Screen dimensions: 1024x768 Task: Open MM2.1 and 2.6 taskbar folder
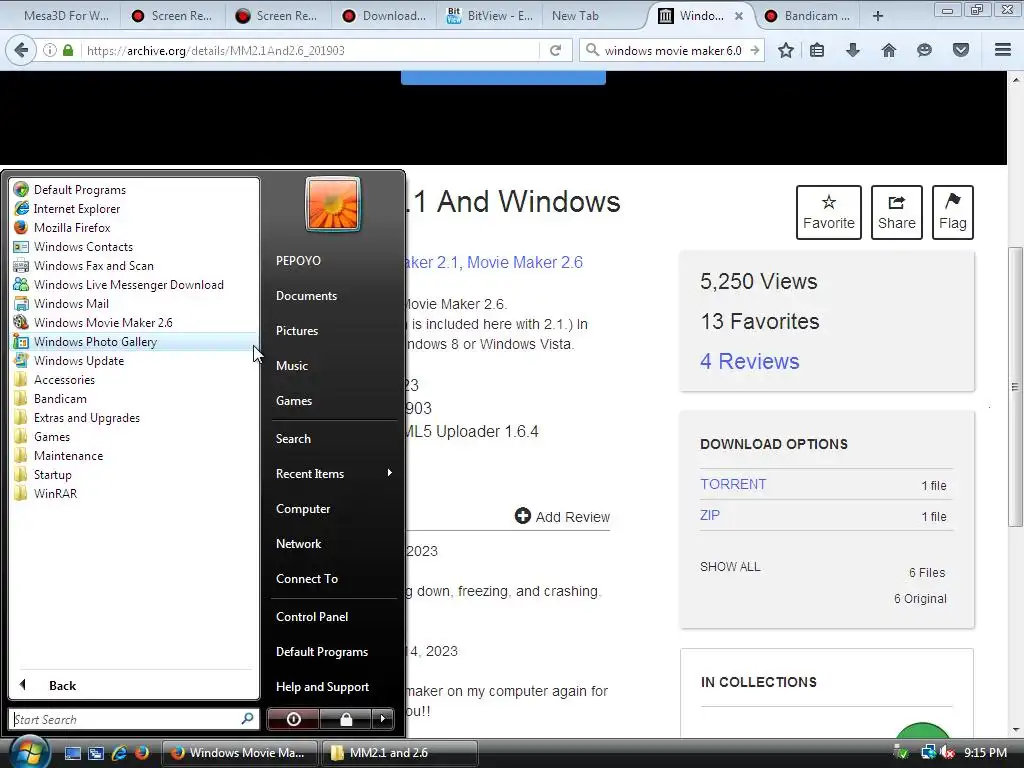[400, 753]
